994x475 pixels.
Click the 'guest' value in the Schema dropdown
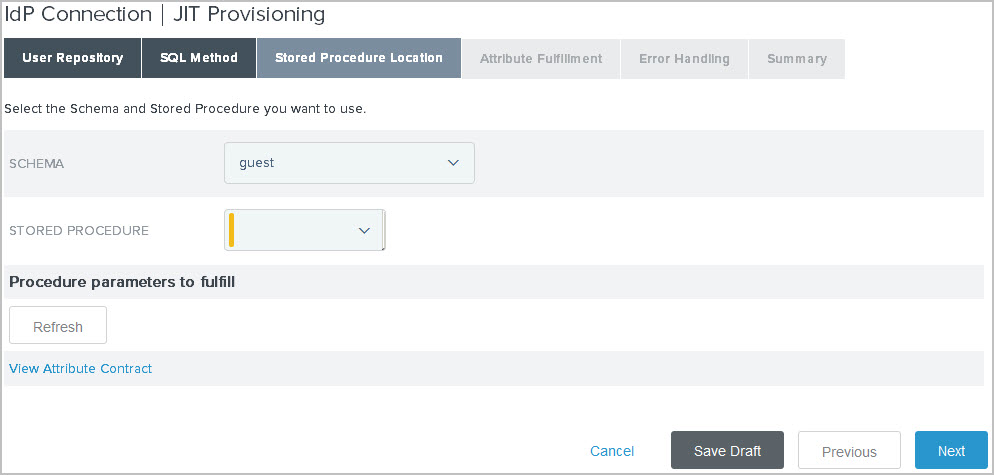coord(257,163)
